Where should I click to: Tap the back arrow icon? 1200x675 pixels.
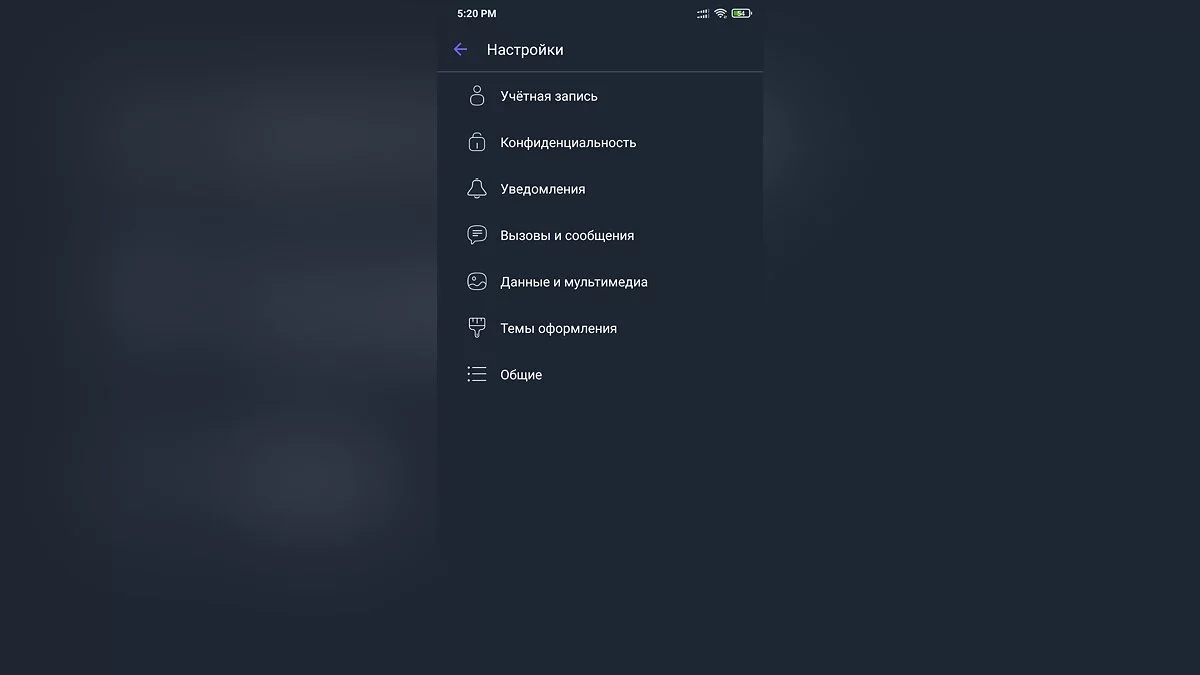460,49
